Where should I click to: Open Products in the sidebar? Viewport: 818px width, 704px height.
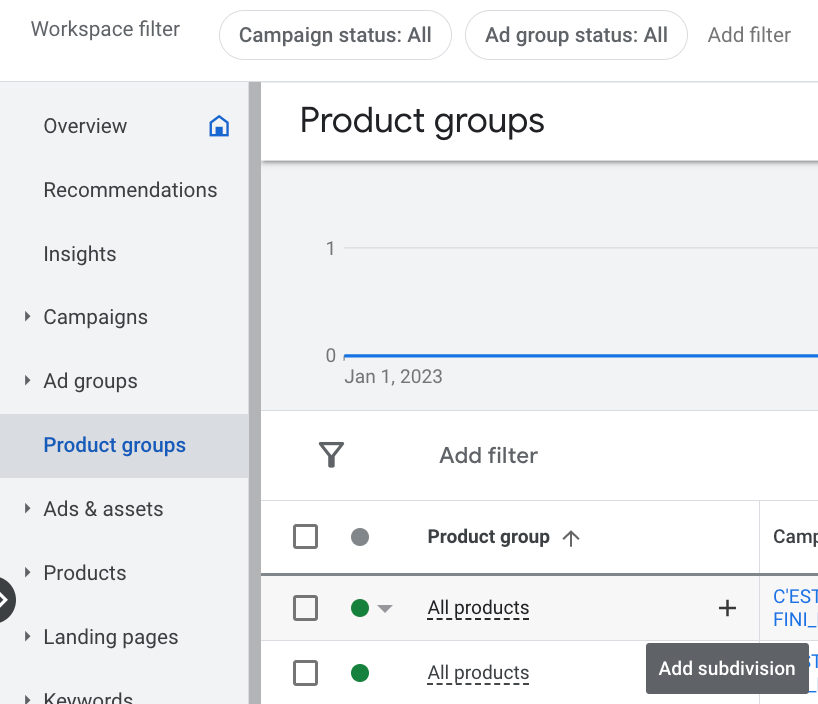(x=85, y=573)
